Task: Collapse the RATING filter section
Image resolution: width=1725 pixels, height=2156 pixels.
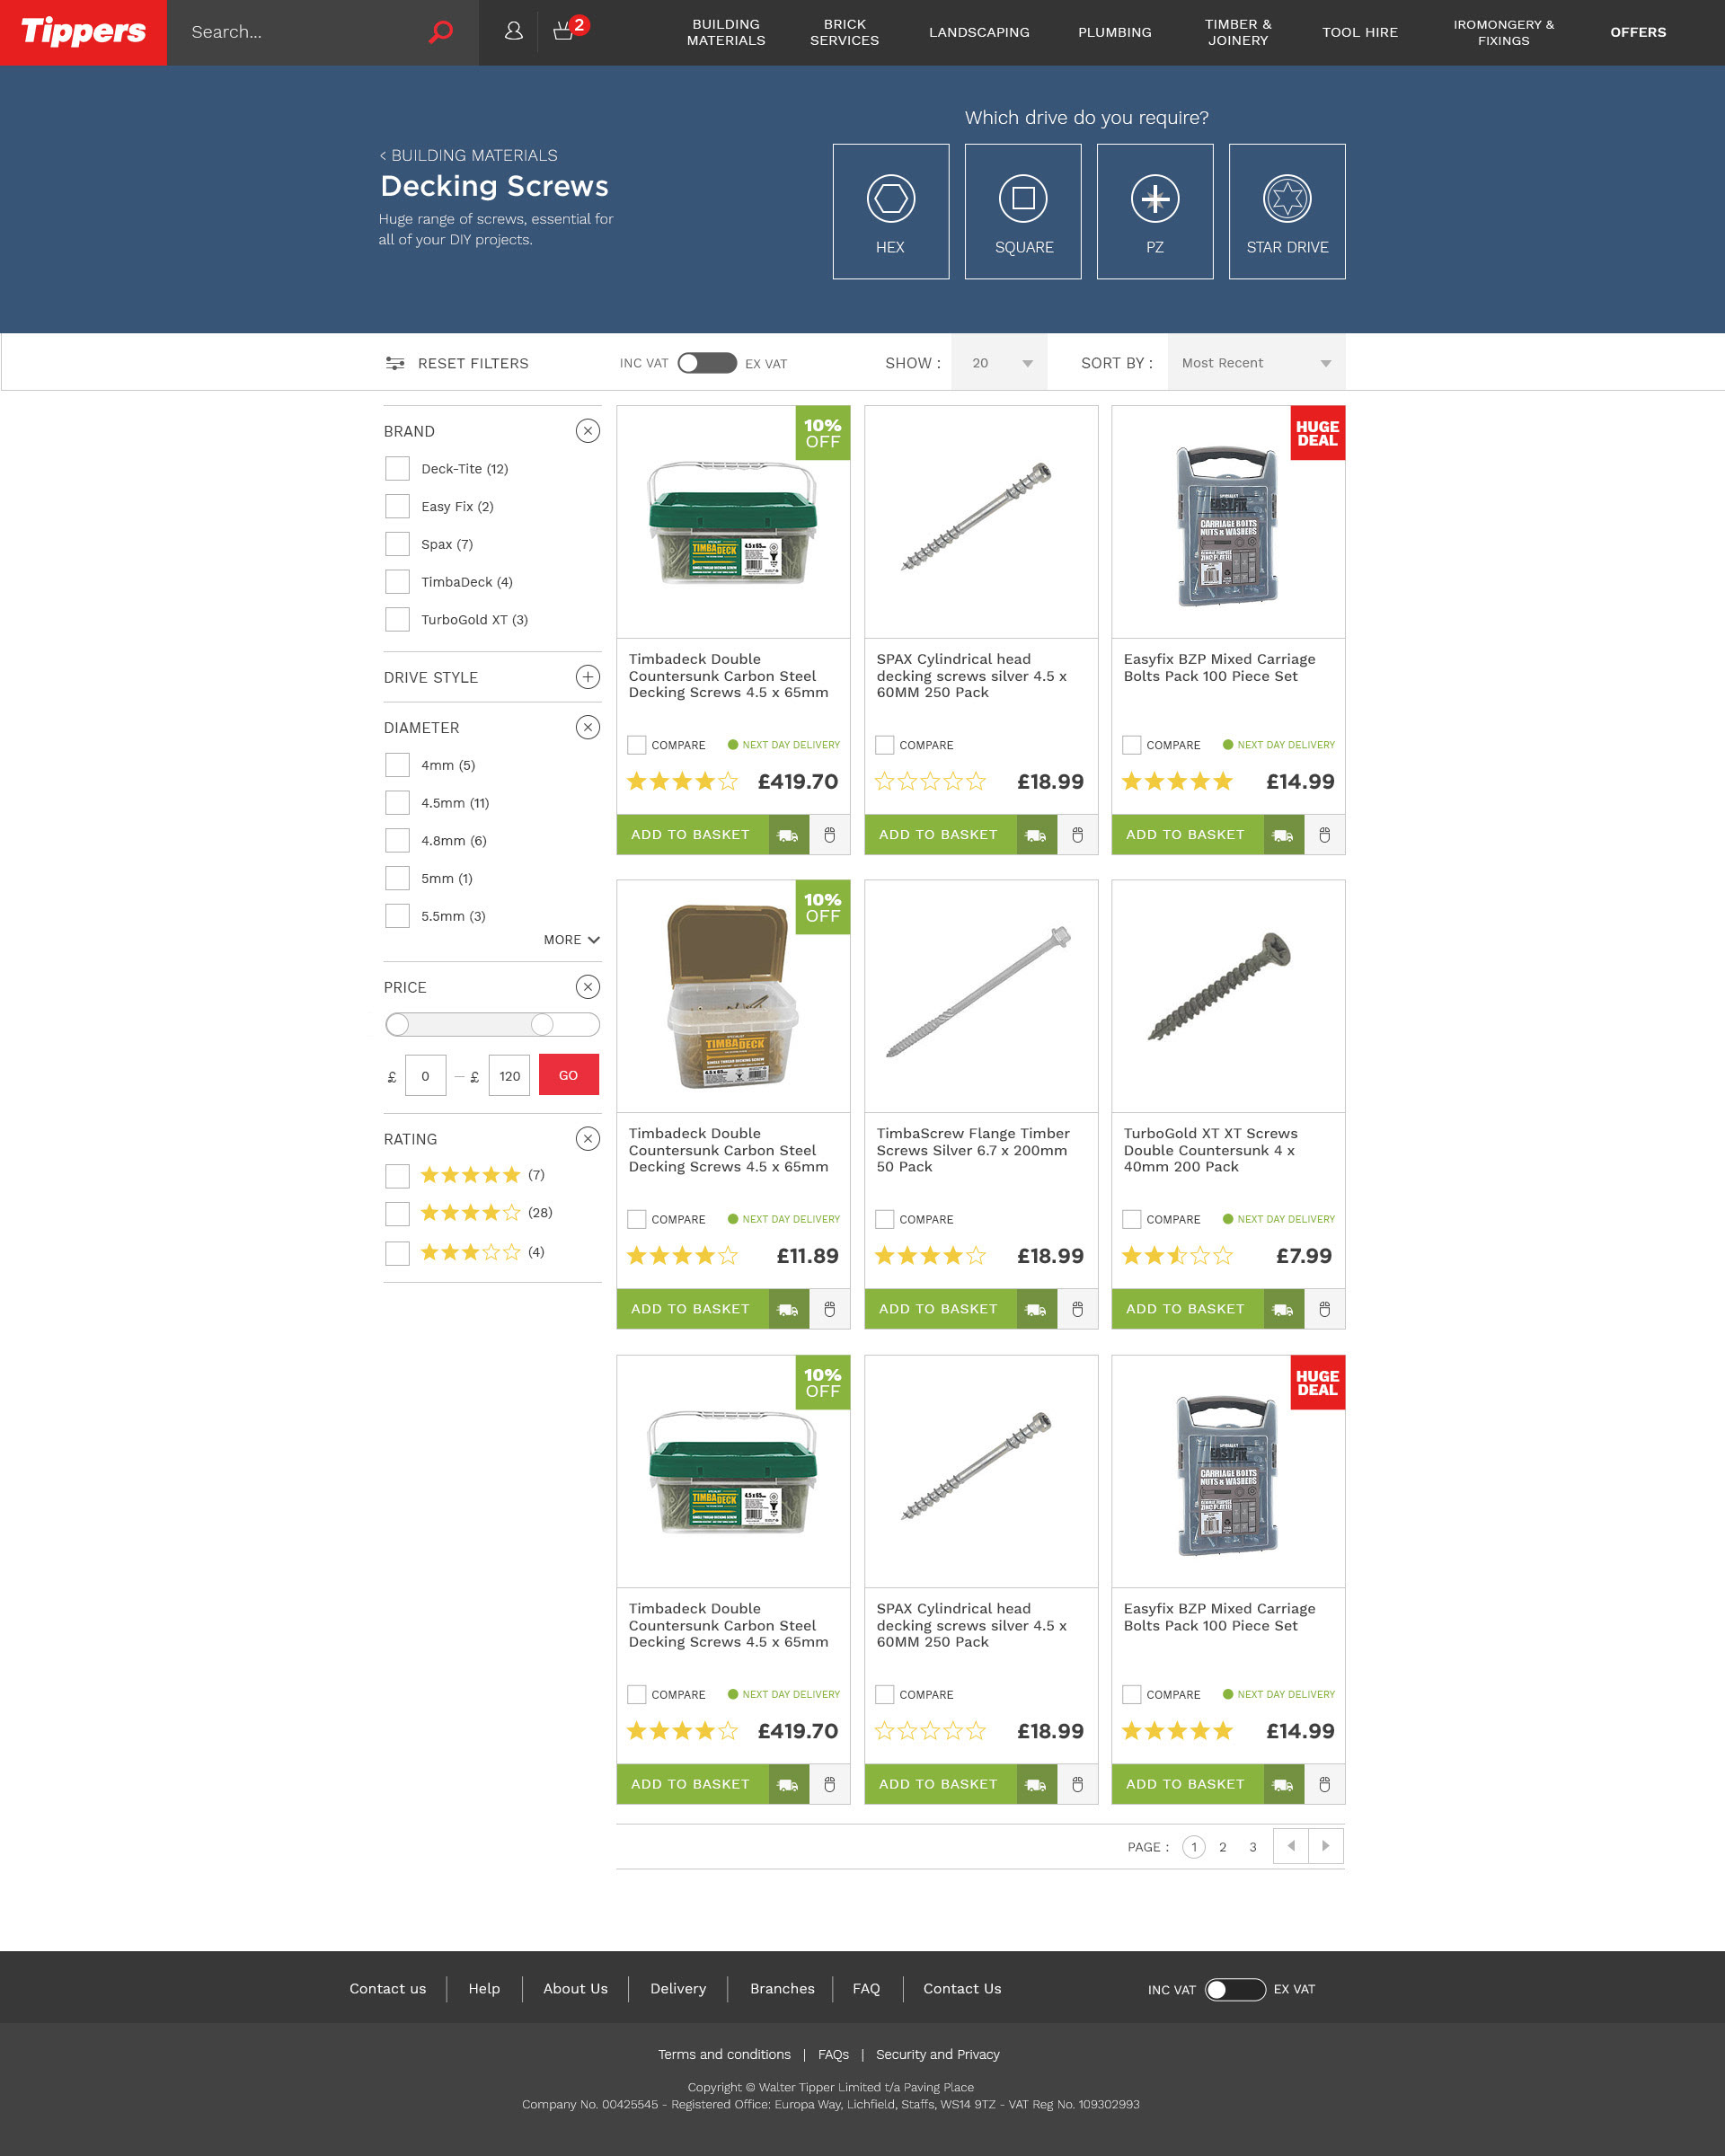Action: click(x=588, y=1138)
